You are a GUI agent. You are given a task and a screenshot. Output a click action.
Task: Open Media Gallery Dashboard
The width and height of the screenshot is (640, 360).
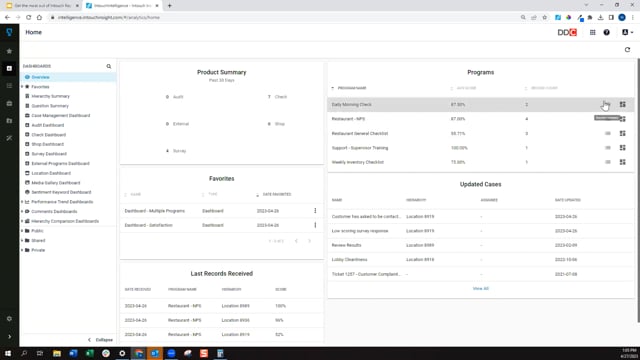click(56, 183)
